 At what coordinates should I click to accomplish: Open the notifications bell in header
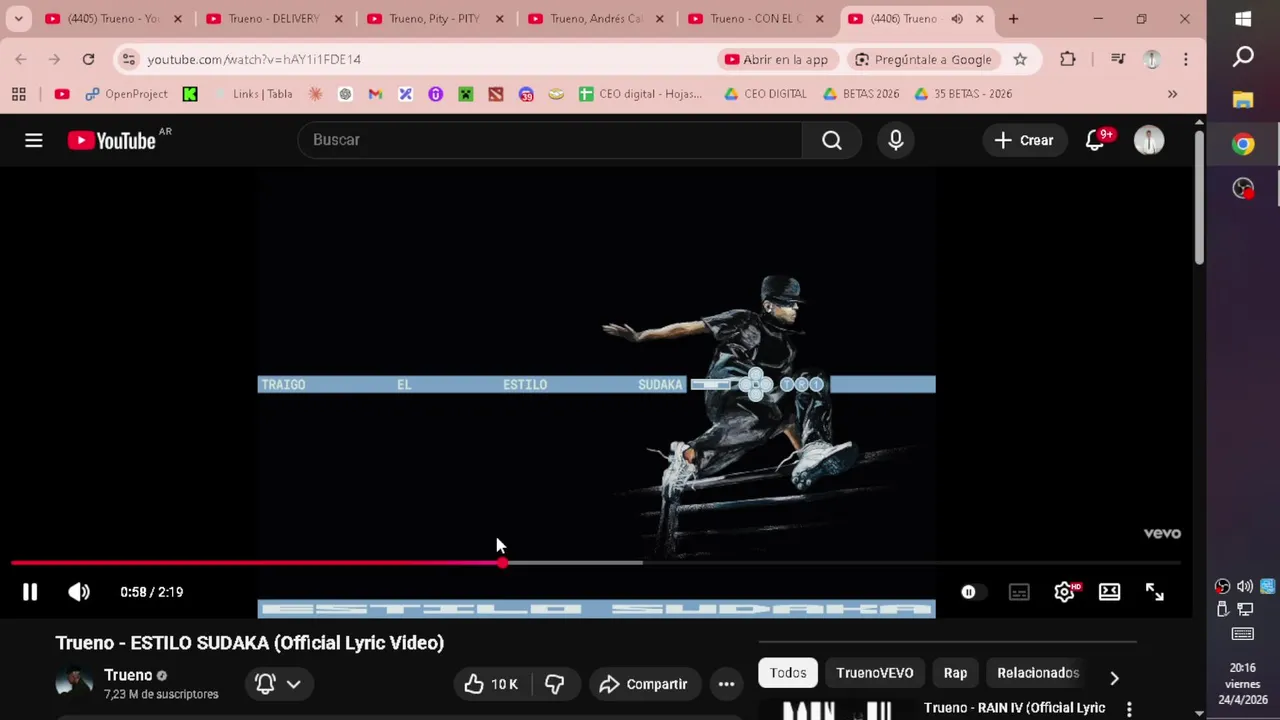click(x=1097, y=140)
